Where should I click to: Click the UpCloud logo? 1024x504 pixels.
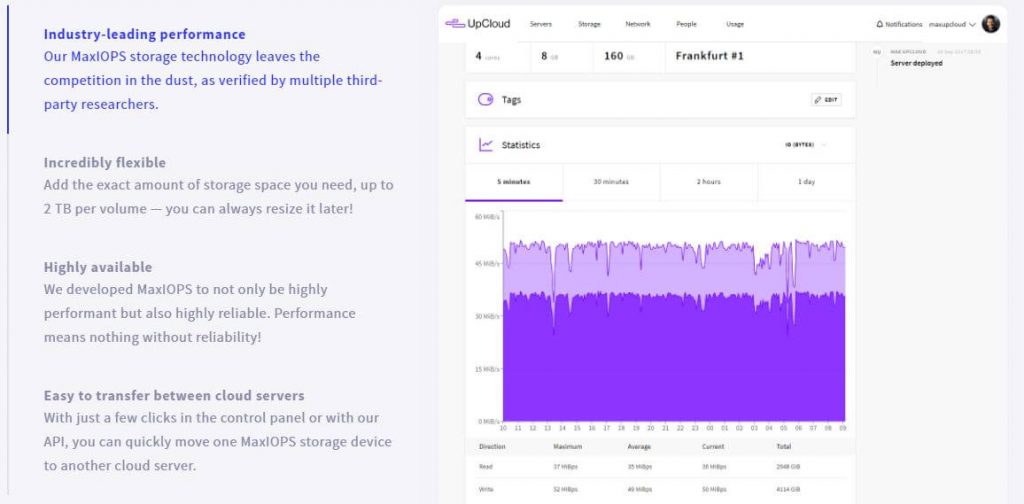point(477,24)
